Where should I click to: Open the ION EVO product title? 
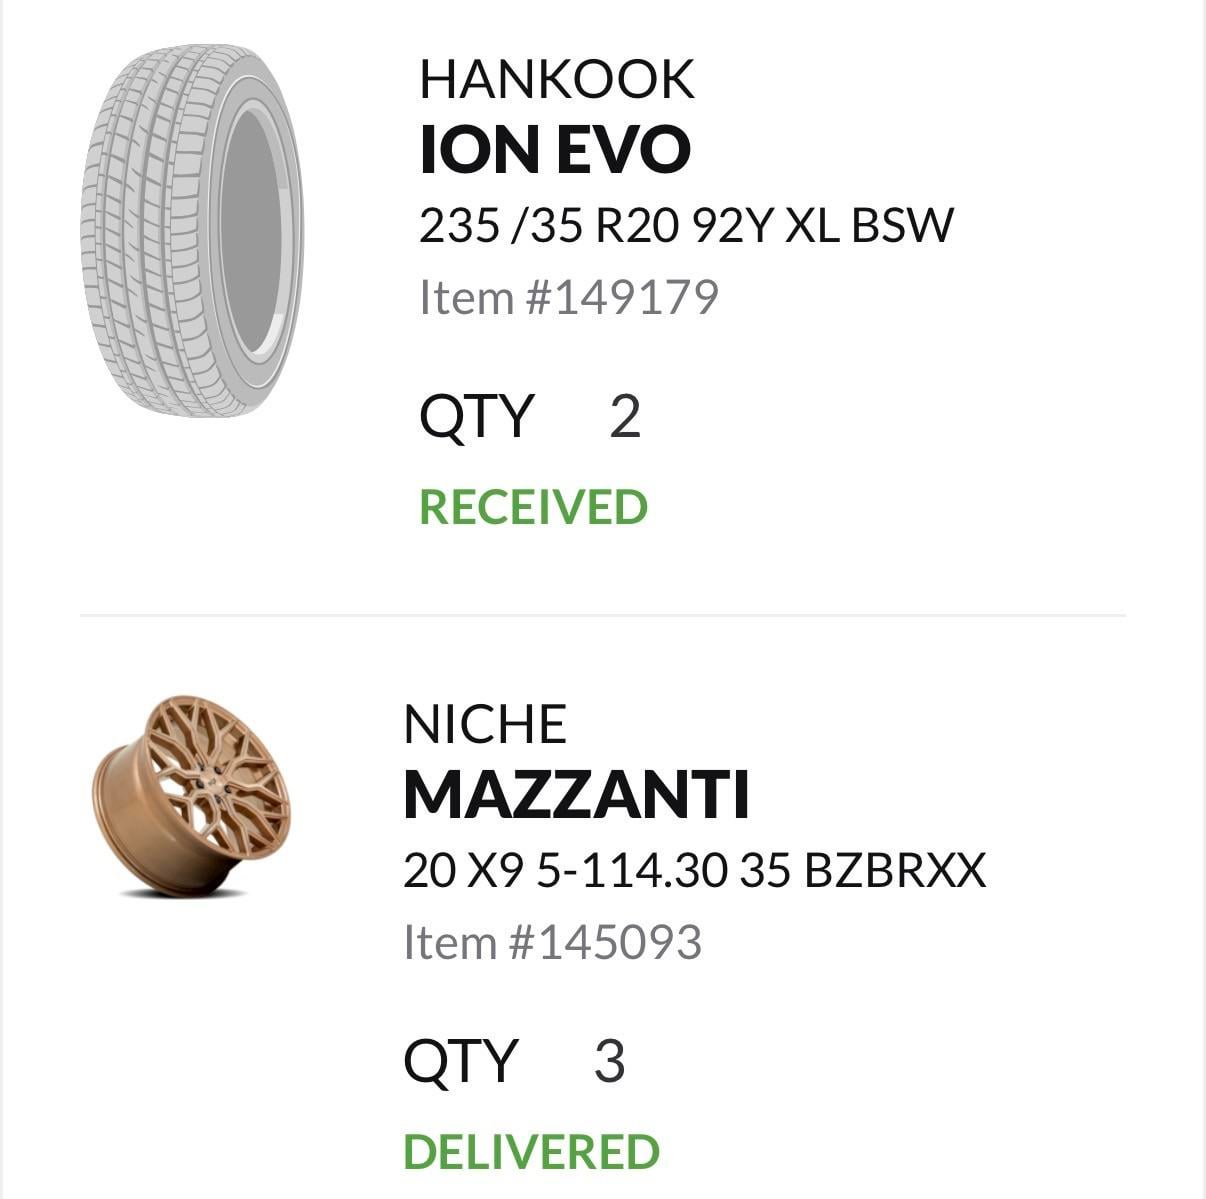coord(554,149)
